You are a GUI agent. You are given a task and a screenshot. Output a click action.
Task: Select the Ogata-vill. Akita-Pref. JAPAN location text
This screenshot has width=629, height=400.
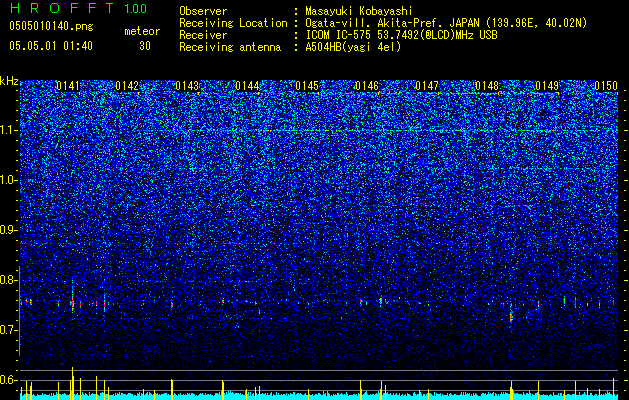pyautogui.click(x=446, y=24)
